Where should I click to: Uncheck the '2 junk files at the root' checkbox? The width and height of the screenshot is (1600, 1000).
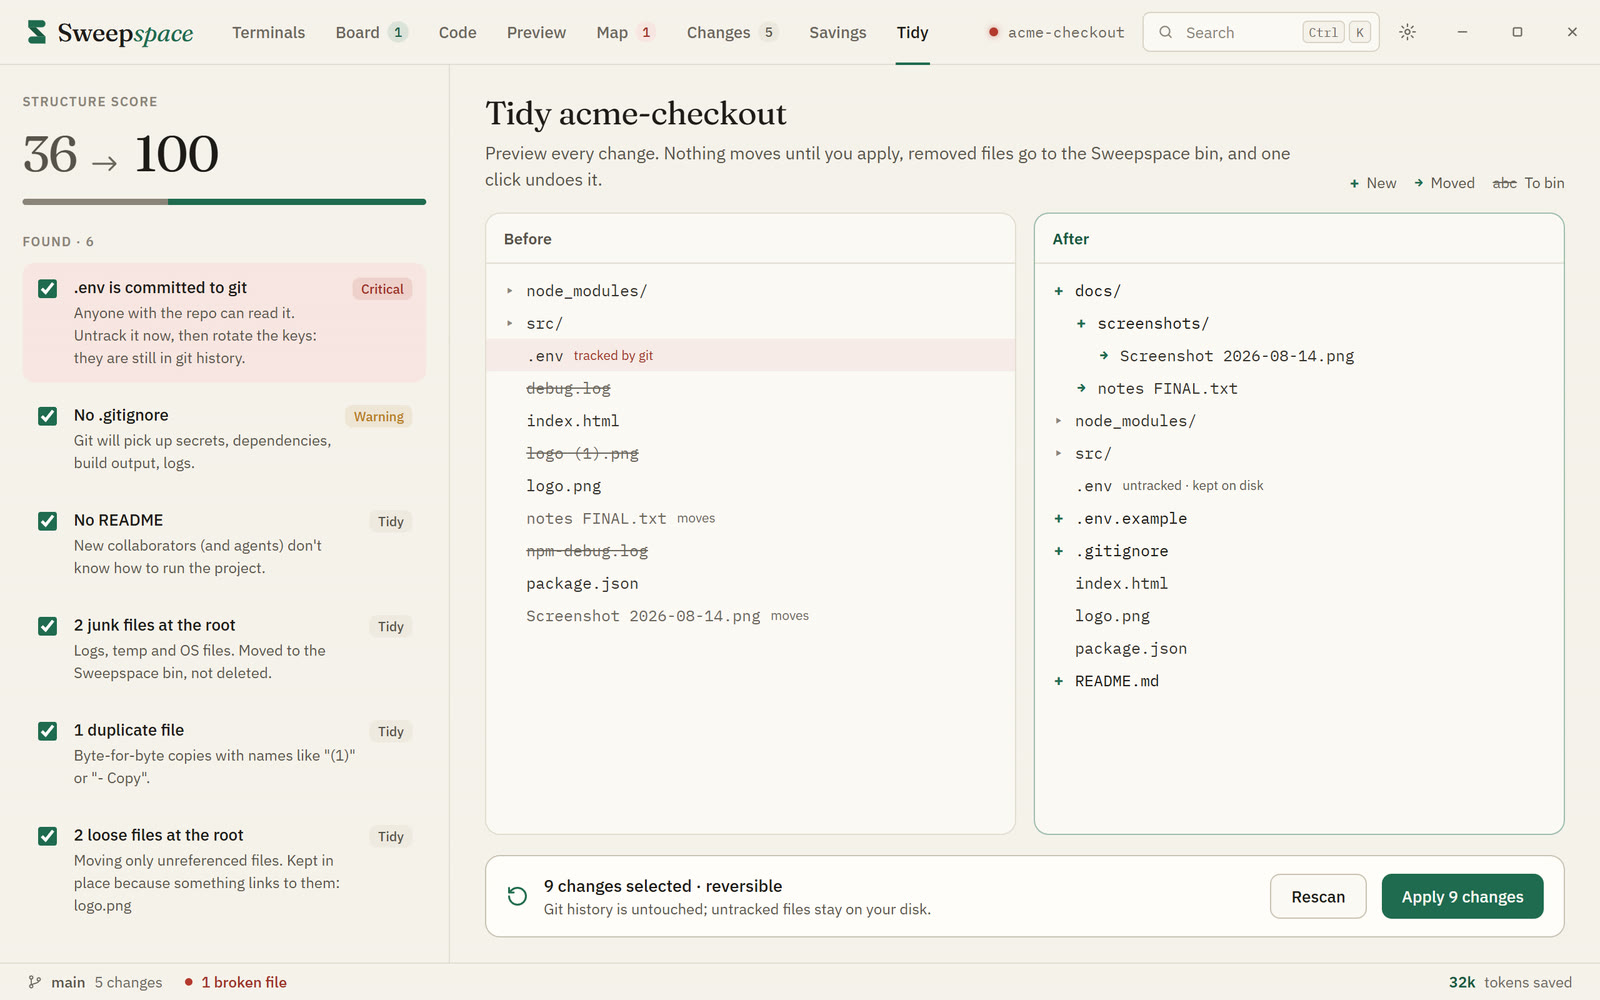[x=47, y=626]
